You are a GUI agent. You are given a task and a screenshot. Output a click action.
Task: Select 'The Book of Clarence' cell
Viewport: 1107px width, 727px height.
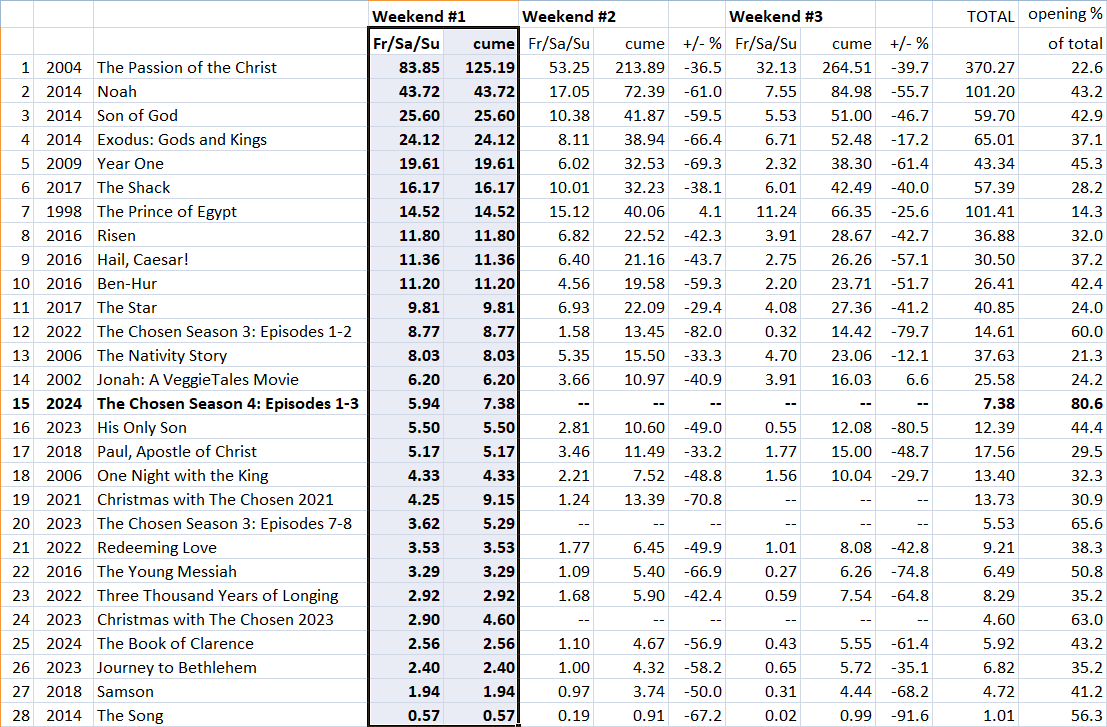coord(230,644)
